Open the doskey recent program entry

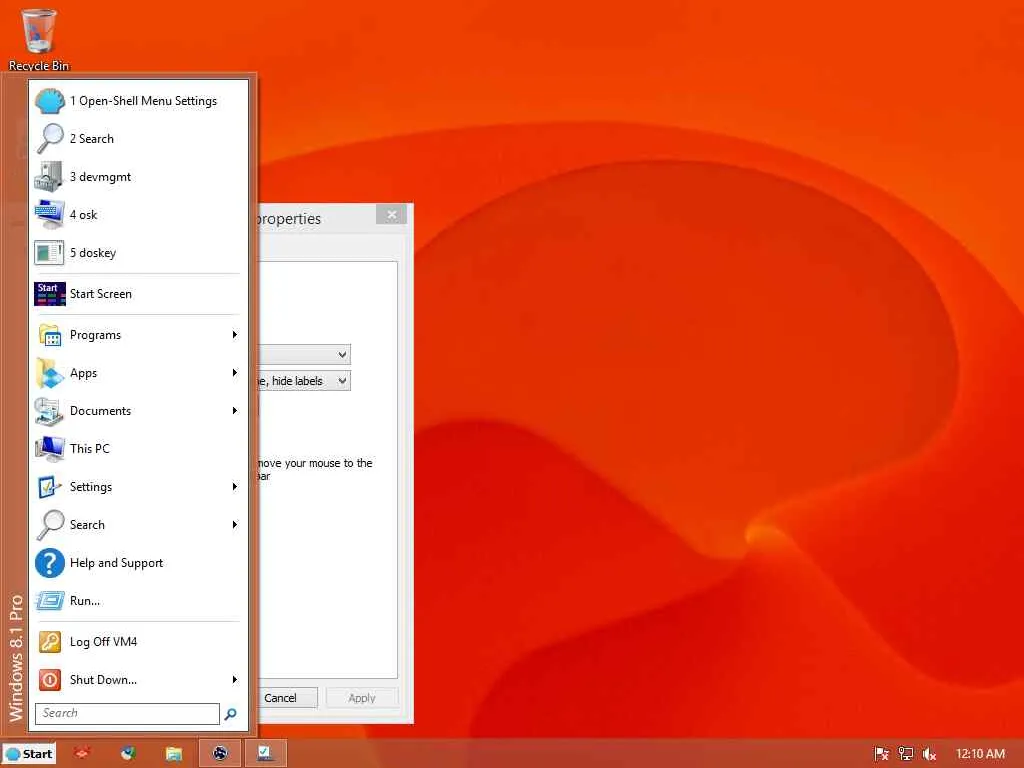pyautogui.click(x=138, y=252)
